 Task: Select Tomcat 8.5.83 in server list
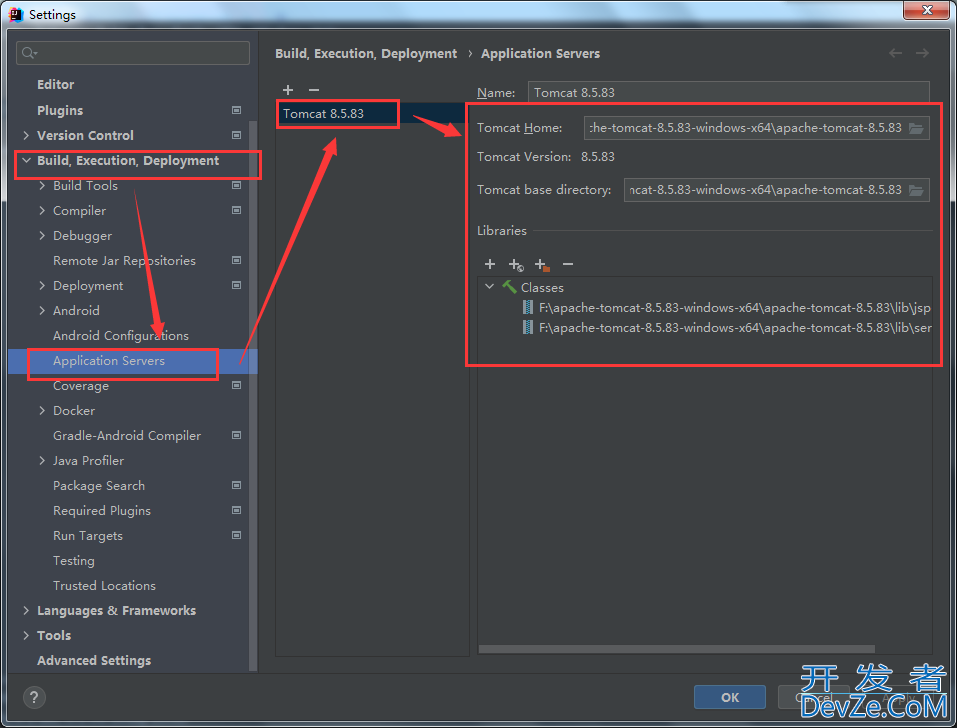pyautogui.click(x=372, y=114)
